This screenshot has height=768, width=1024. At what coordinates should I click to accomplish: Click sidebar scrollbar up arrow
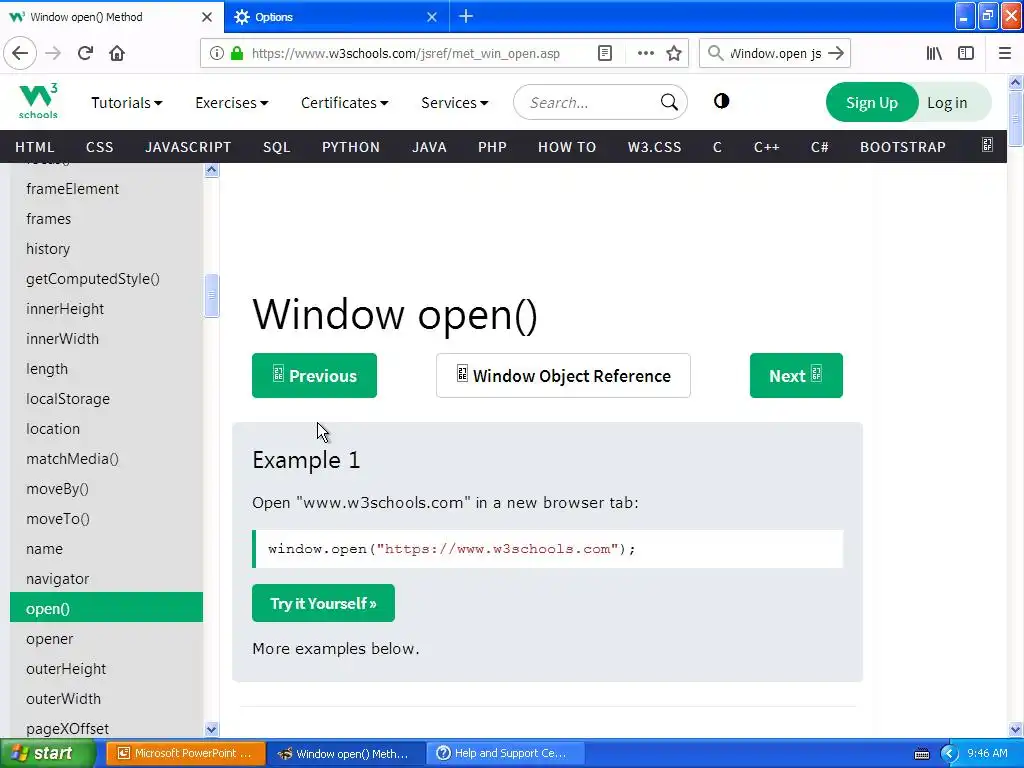pyautogui.click(x=211, y=170)
